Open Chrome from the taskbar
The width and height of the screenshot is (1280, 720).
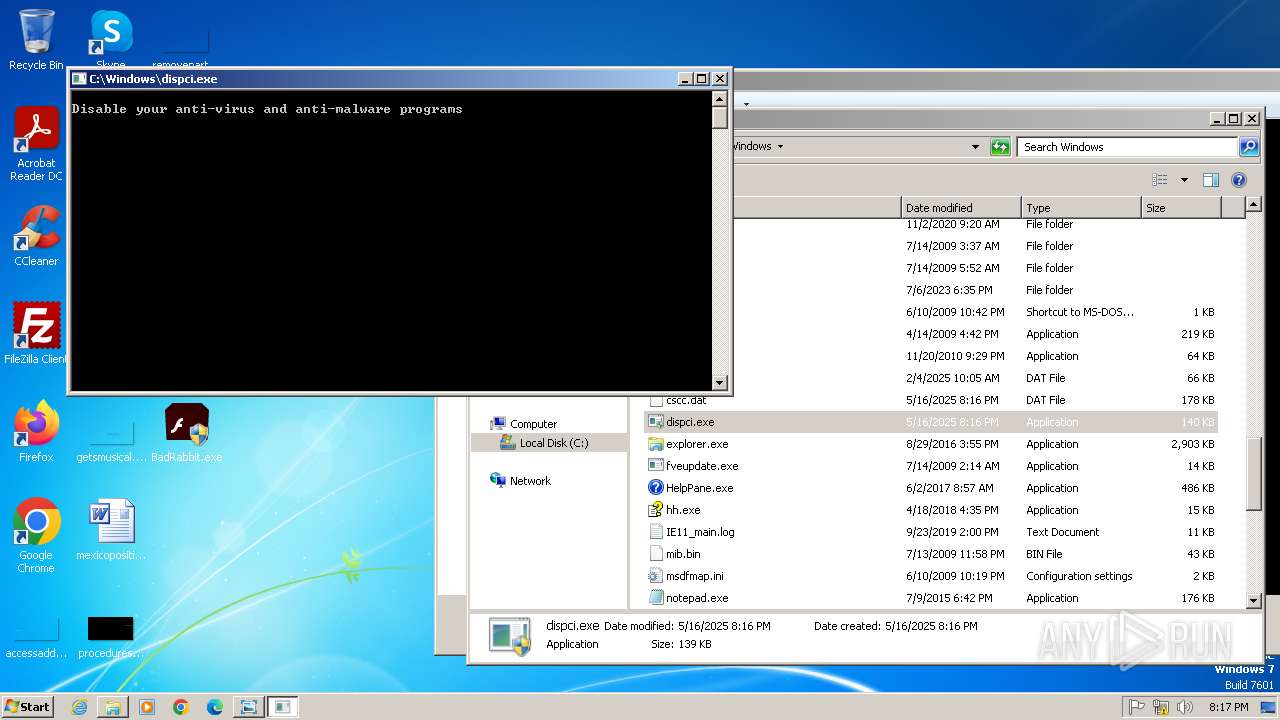181,706
